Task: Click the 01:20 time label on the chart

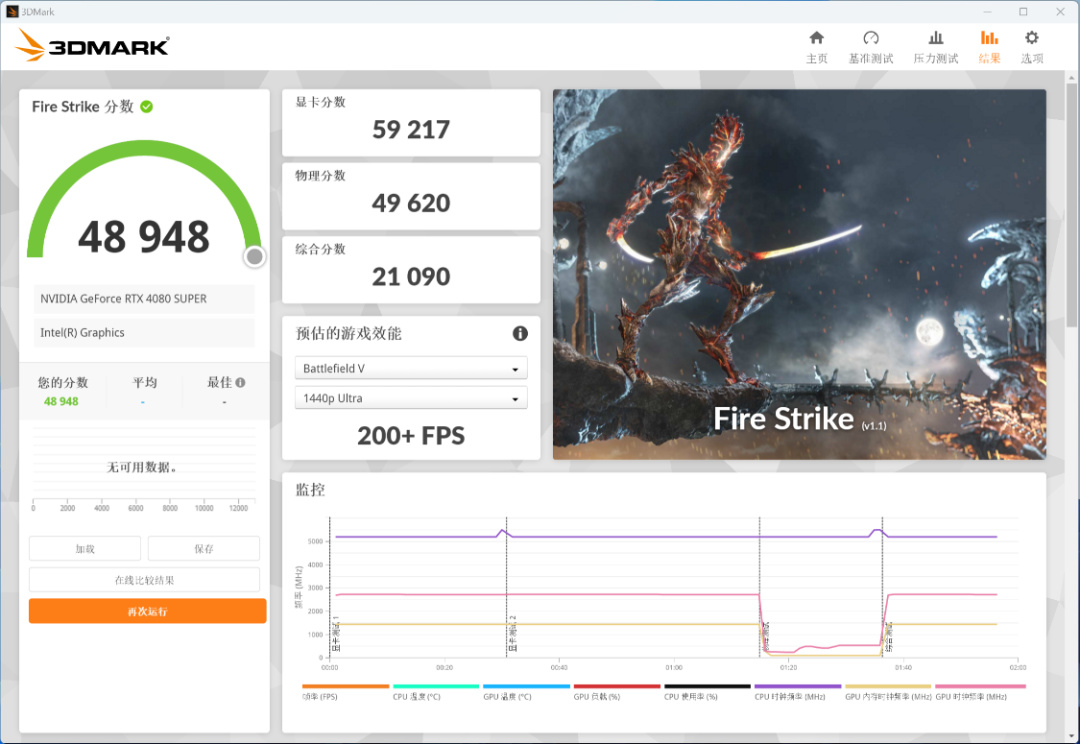Action: pos(789,668)
